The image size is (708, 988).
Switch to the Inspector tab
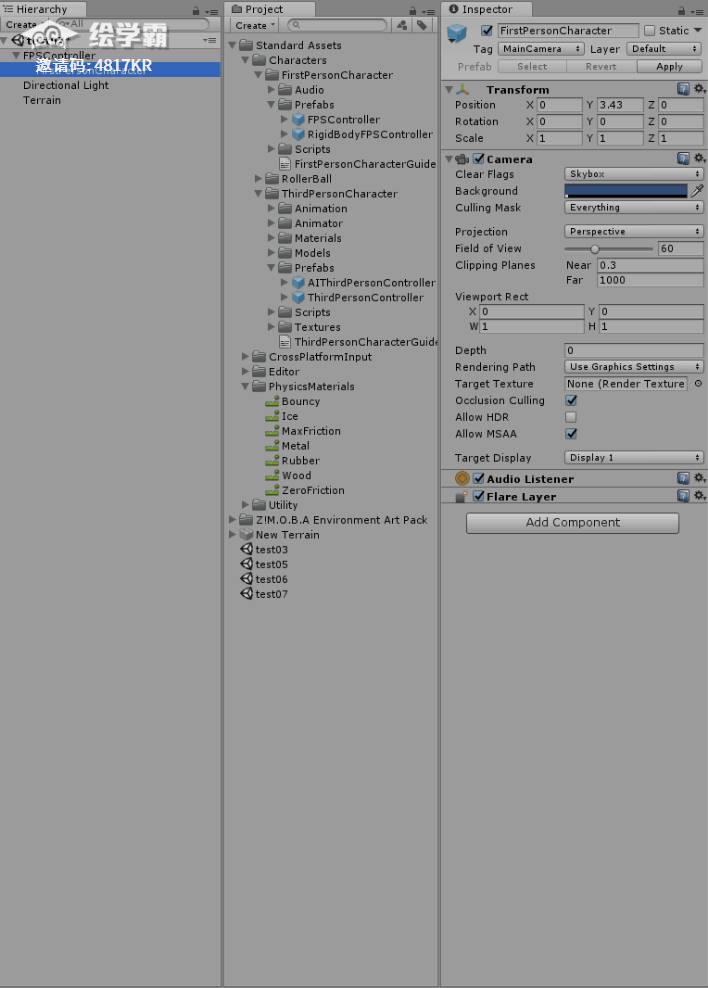[x=486, y=9]
